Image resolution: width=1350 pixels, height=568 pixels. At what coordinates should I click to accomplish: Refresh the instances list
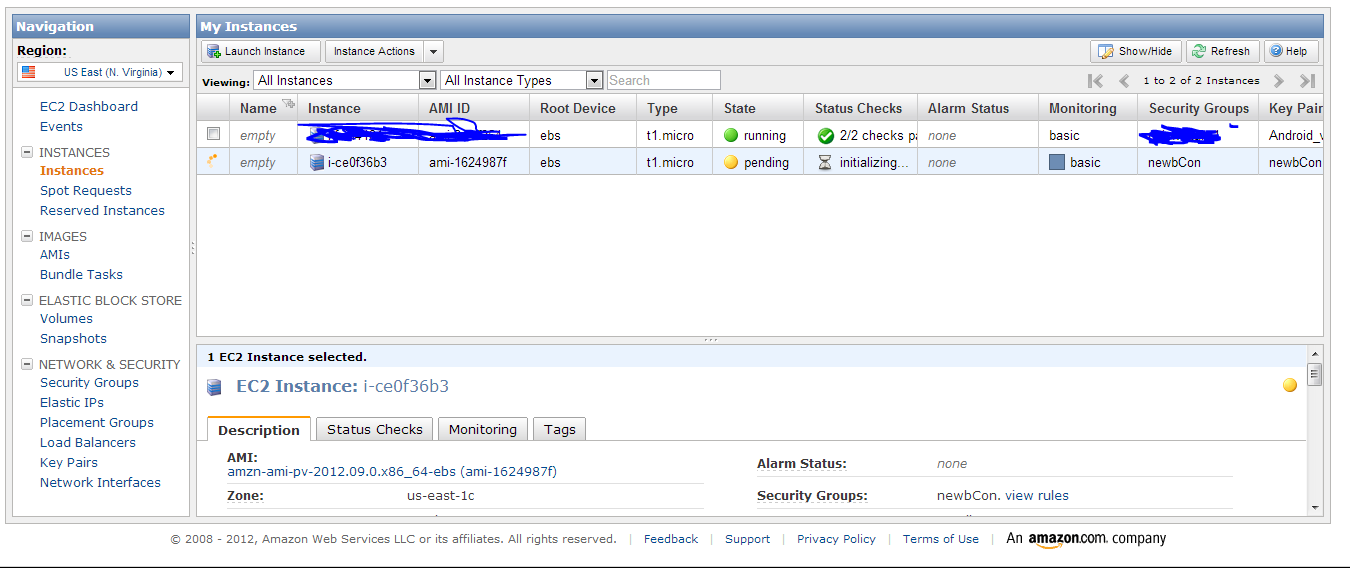(1221, 51)
